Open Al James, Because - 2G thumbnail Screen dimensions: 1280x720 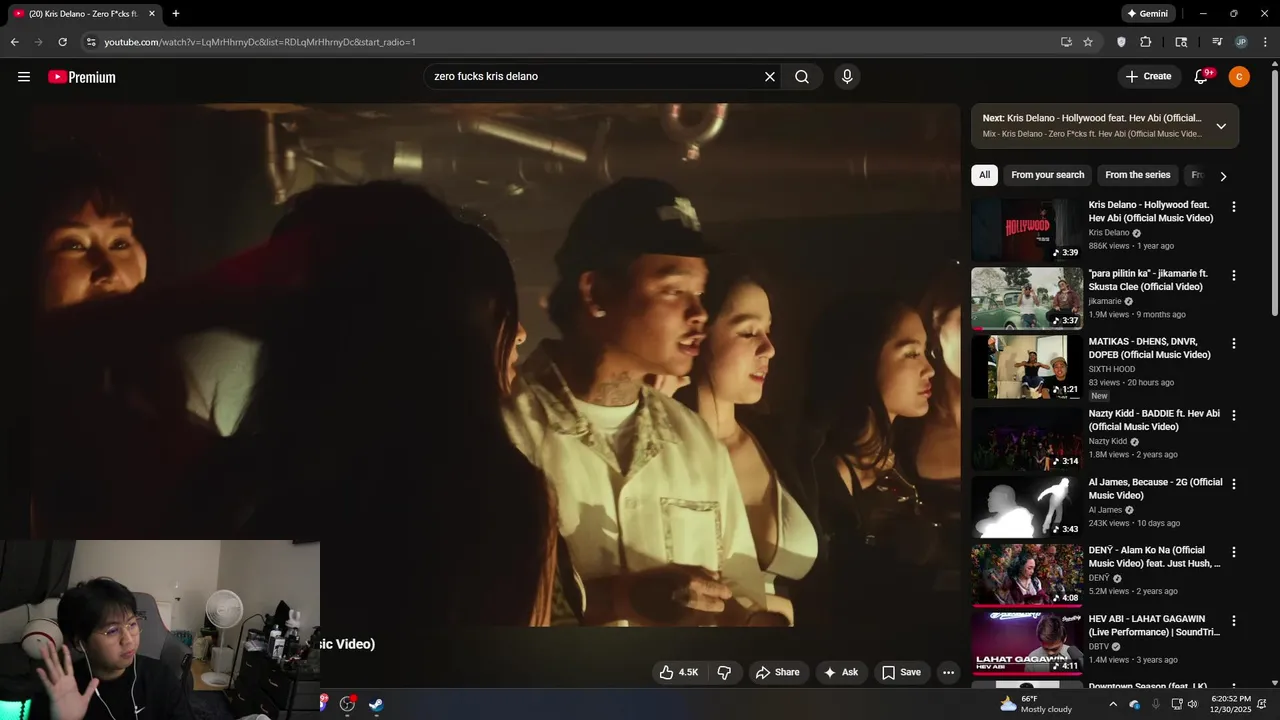pos(1026,507)
